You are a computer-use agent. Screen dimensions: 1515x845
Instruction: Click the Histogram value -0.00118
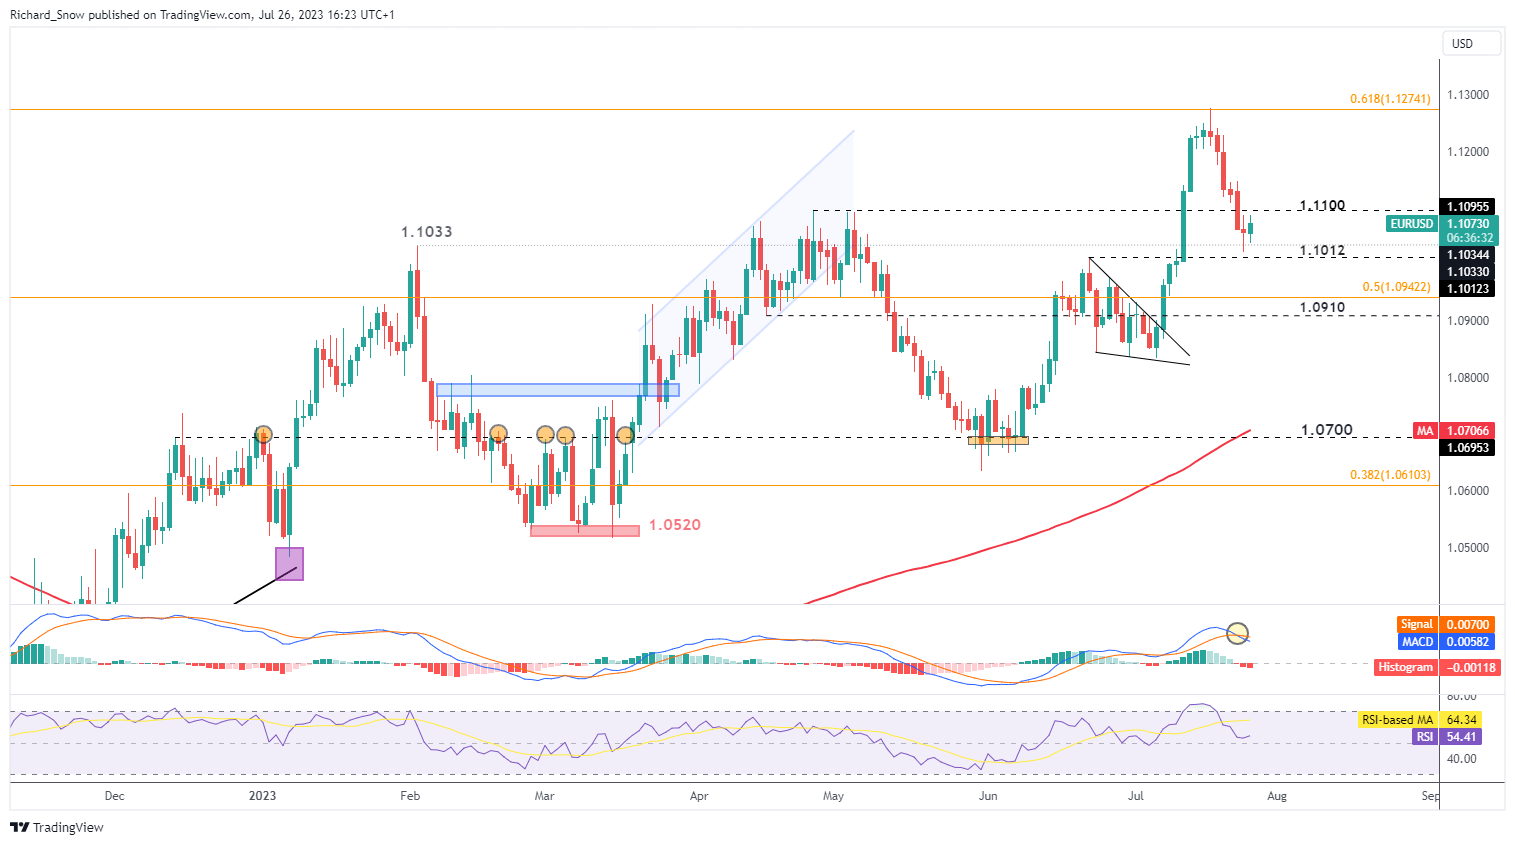[x=1470, y=667]
